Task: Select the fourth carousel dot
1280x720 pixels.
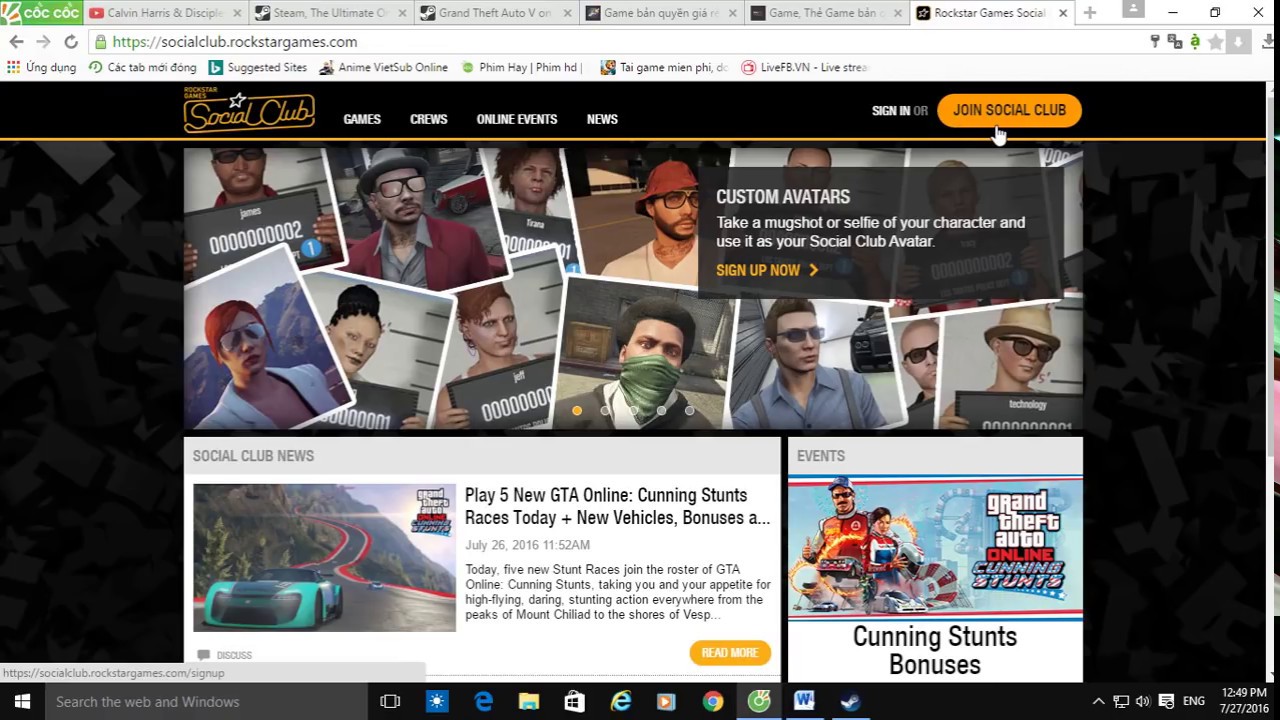Action: coord(661,410)
